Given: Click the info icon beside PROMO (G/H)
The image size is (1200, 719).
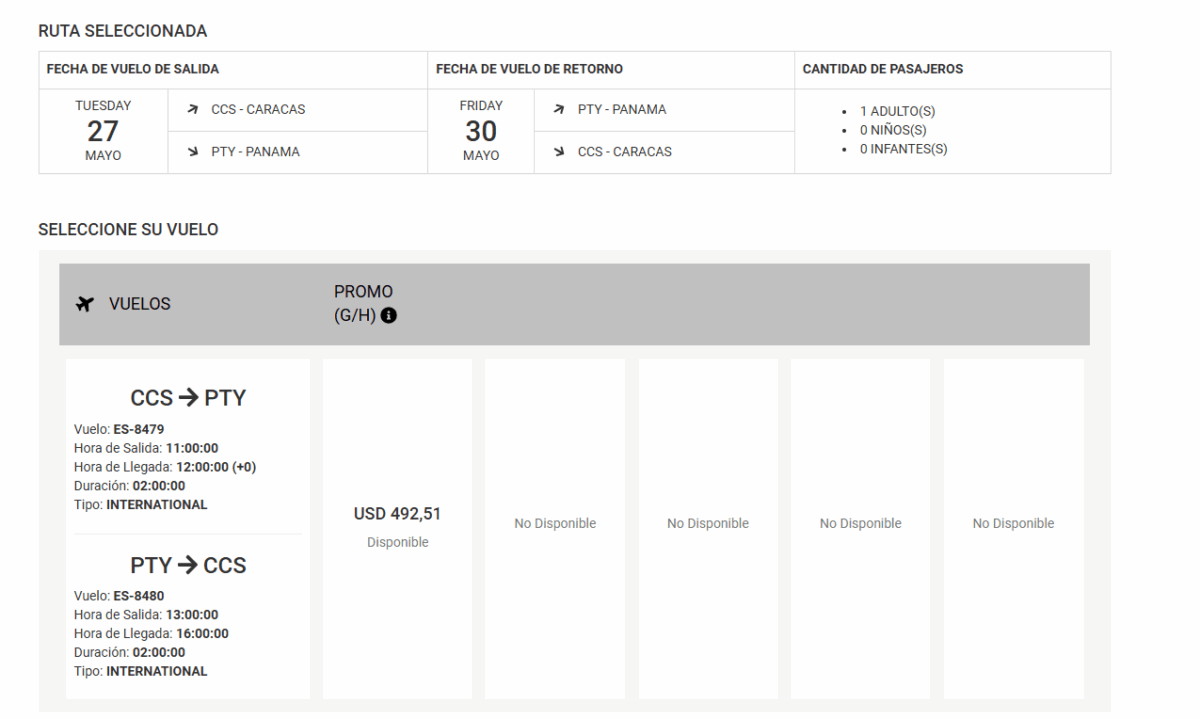Looking at the screenshot, I should tap(389, 315).
